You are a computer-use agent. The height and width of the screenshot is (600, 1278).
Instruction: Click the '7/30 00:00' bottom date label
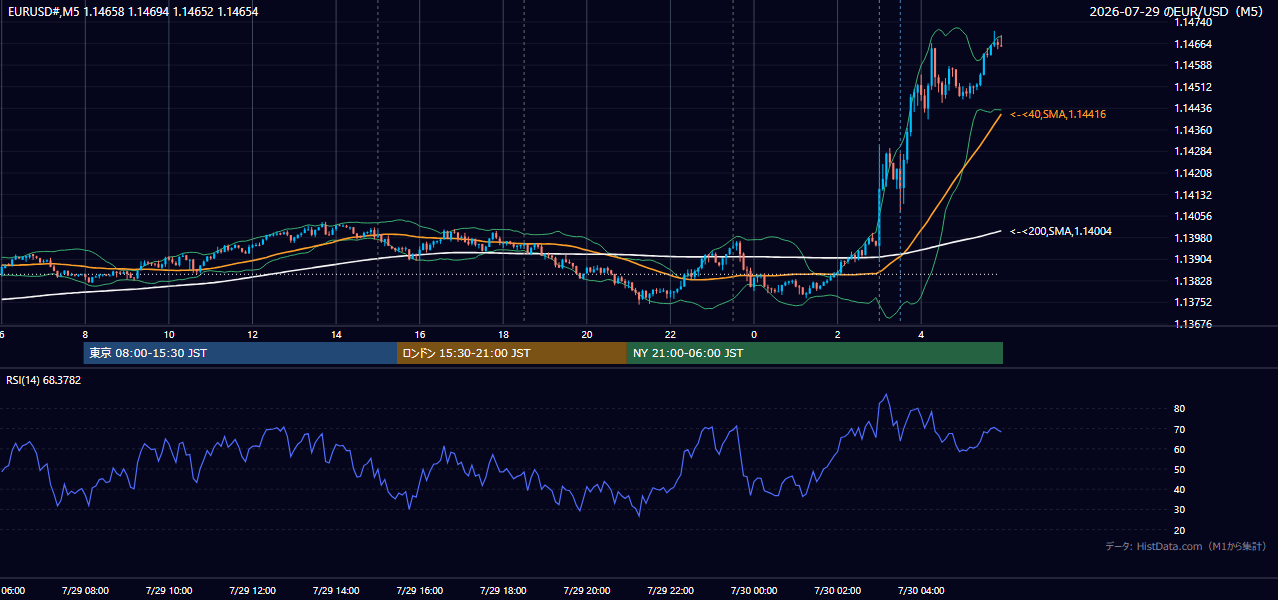coord(754,590)
